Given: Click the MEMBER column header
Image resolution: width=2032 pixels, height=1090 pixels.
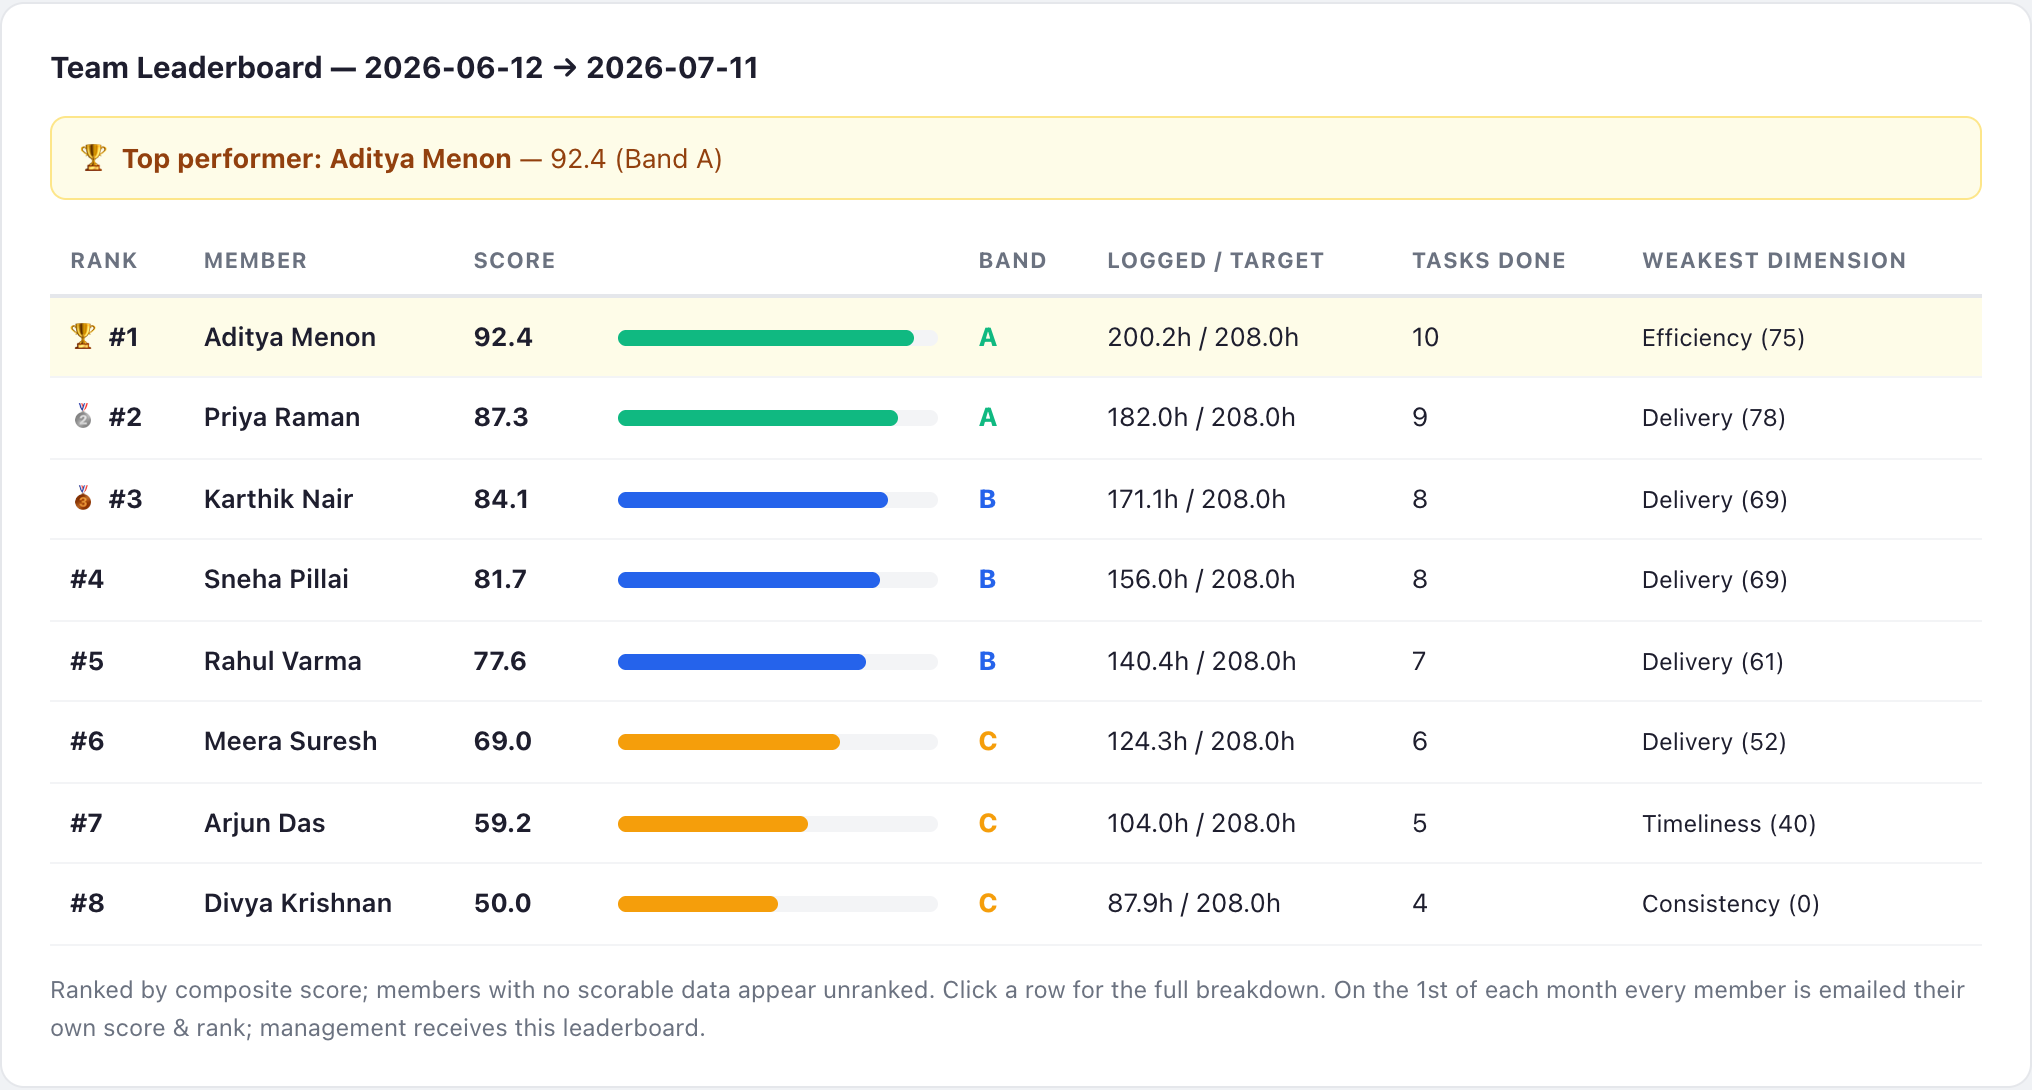Looking at the screenshot, I should coord(255,260).
